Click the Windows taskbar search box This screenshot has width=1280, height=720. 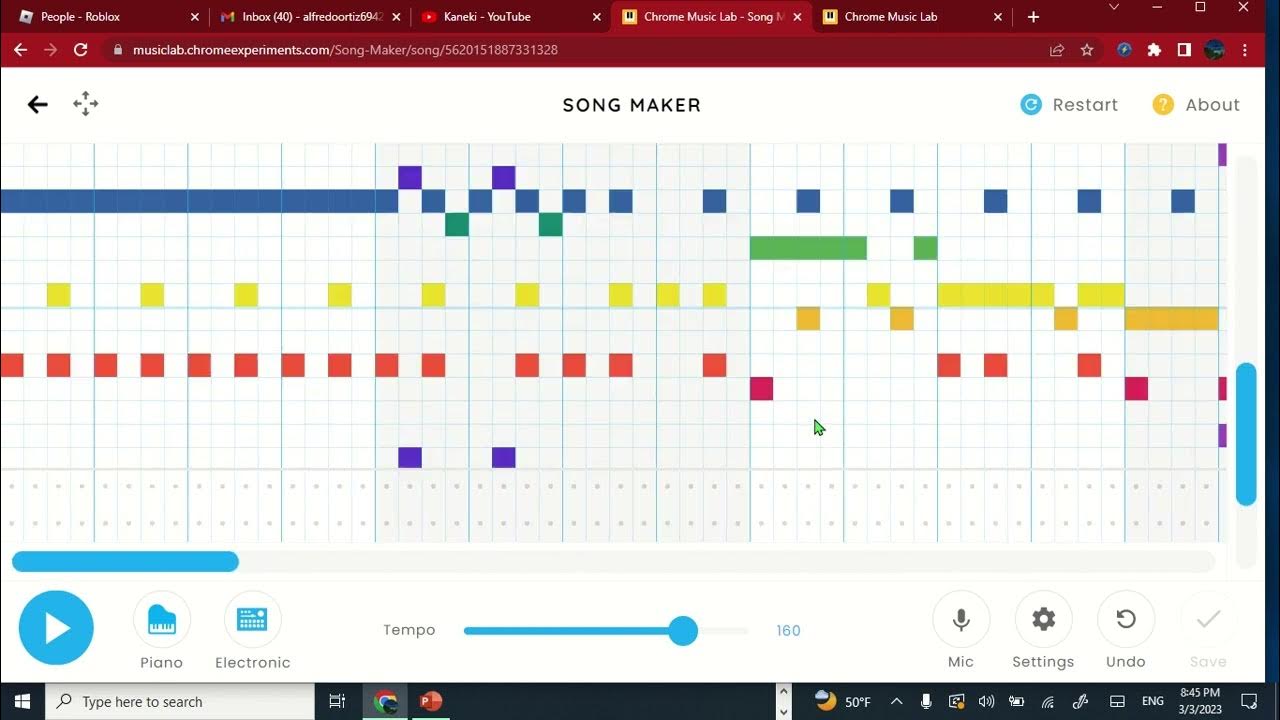coord(180,701)
